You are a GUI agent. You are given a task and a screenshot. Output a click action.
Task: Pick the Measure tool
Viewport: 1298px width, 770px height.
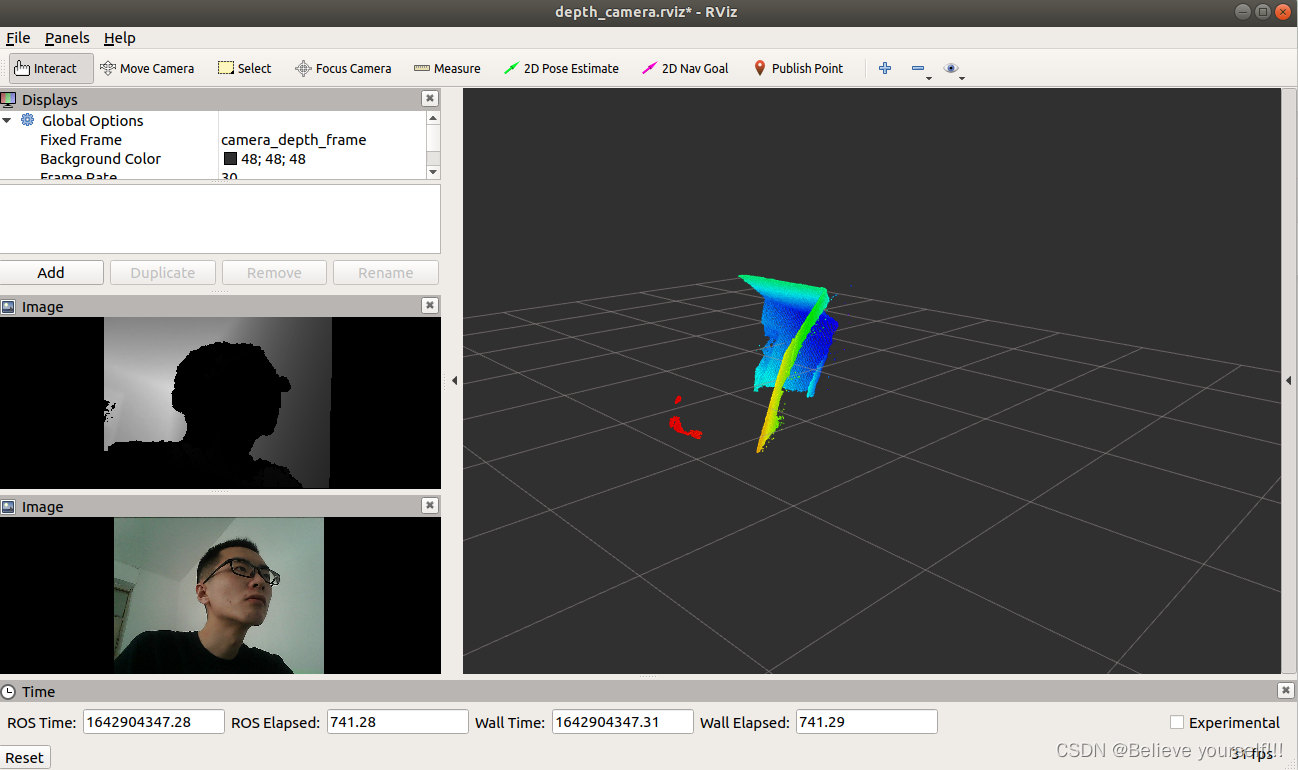point(447,68)
